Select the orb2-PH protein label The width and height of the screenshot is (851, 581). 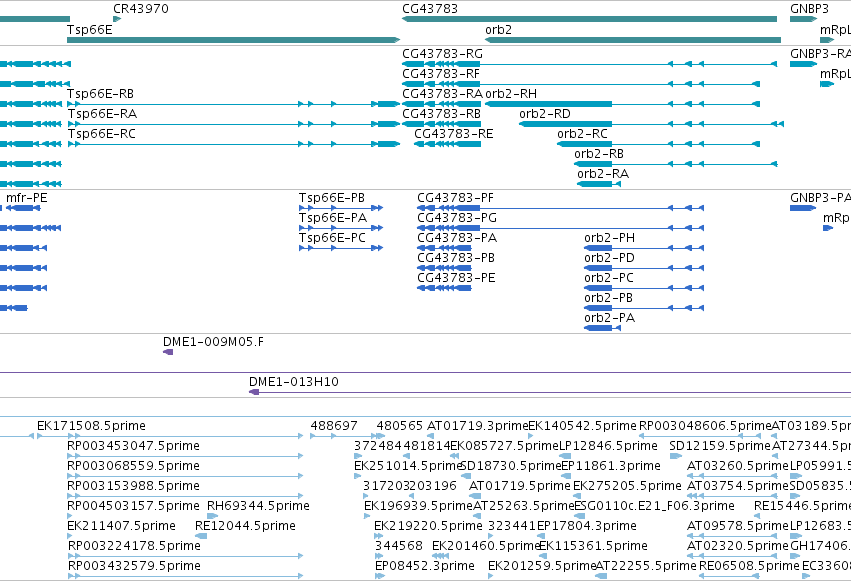click(x=609, y=238)
